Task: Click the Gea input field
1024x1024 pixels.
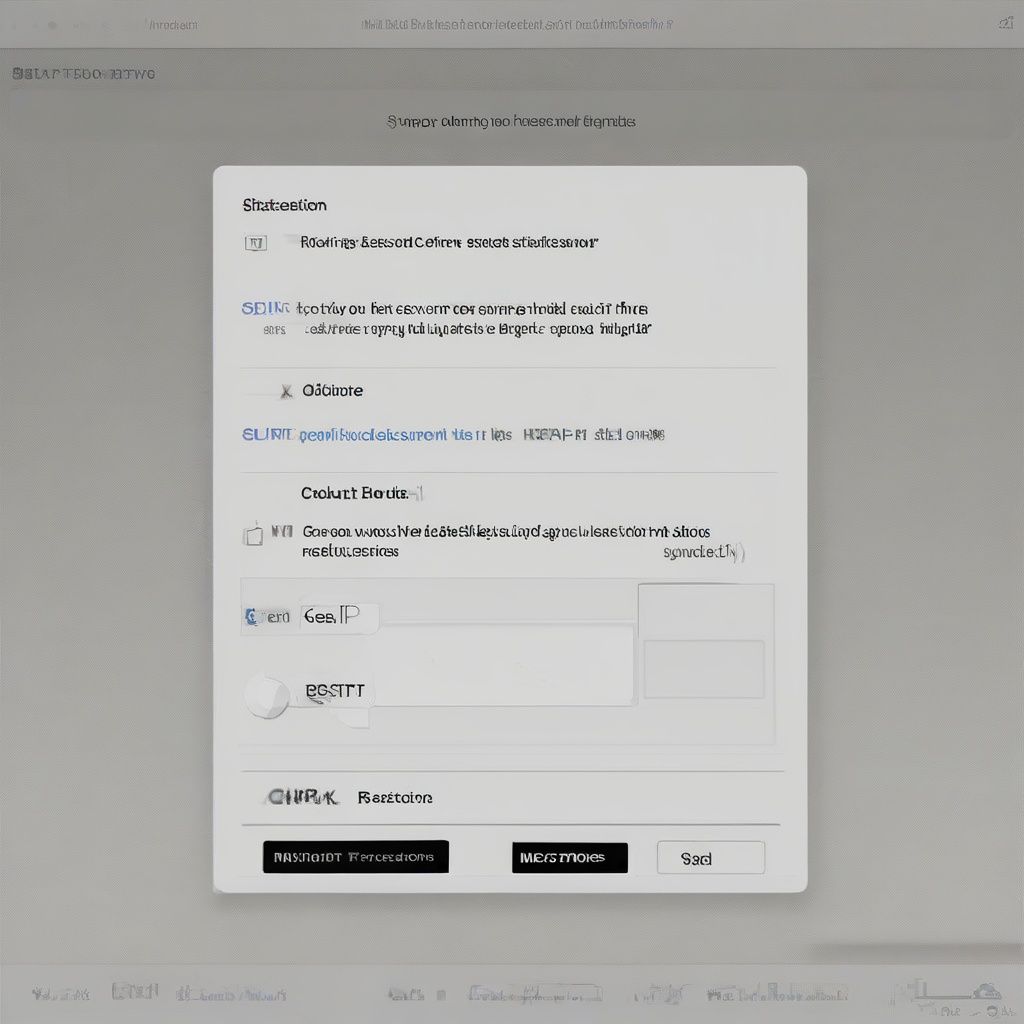Action: (x=338, y=618)
